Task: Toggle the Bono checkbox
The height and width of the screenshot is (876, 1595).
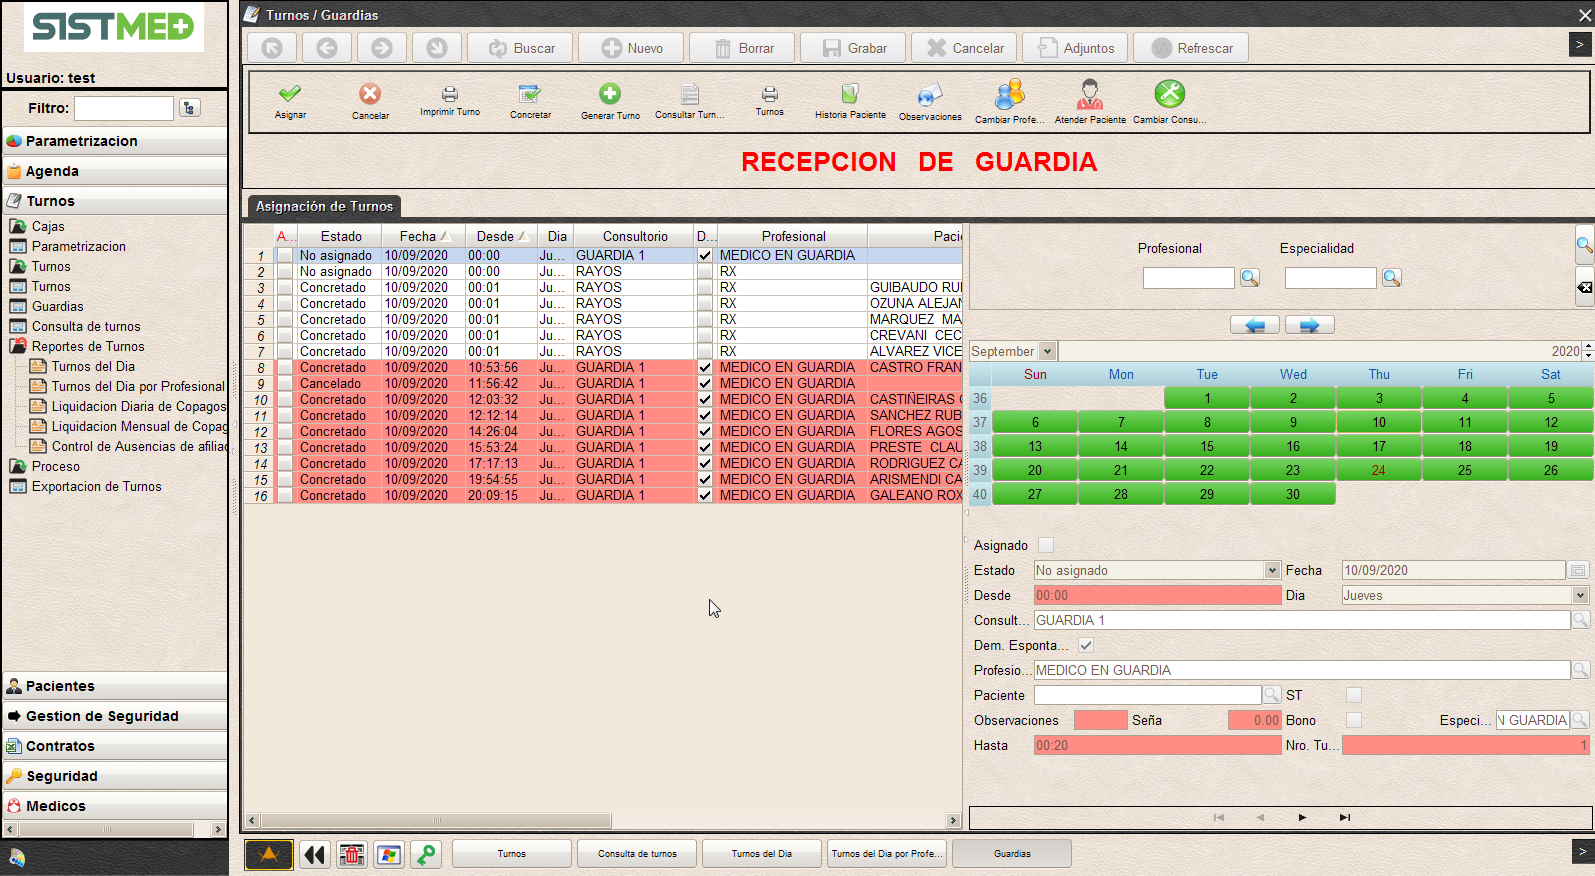Action: (1354, 720)
